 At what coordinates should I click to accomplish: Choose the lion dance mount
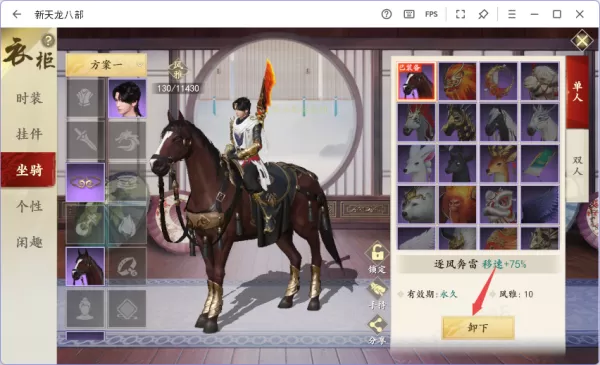pyautogui.click(x=499, y=205)
